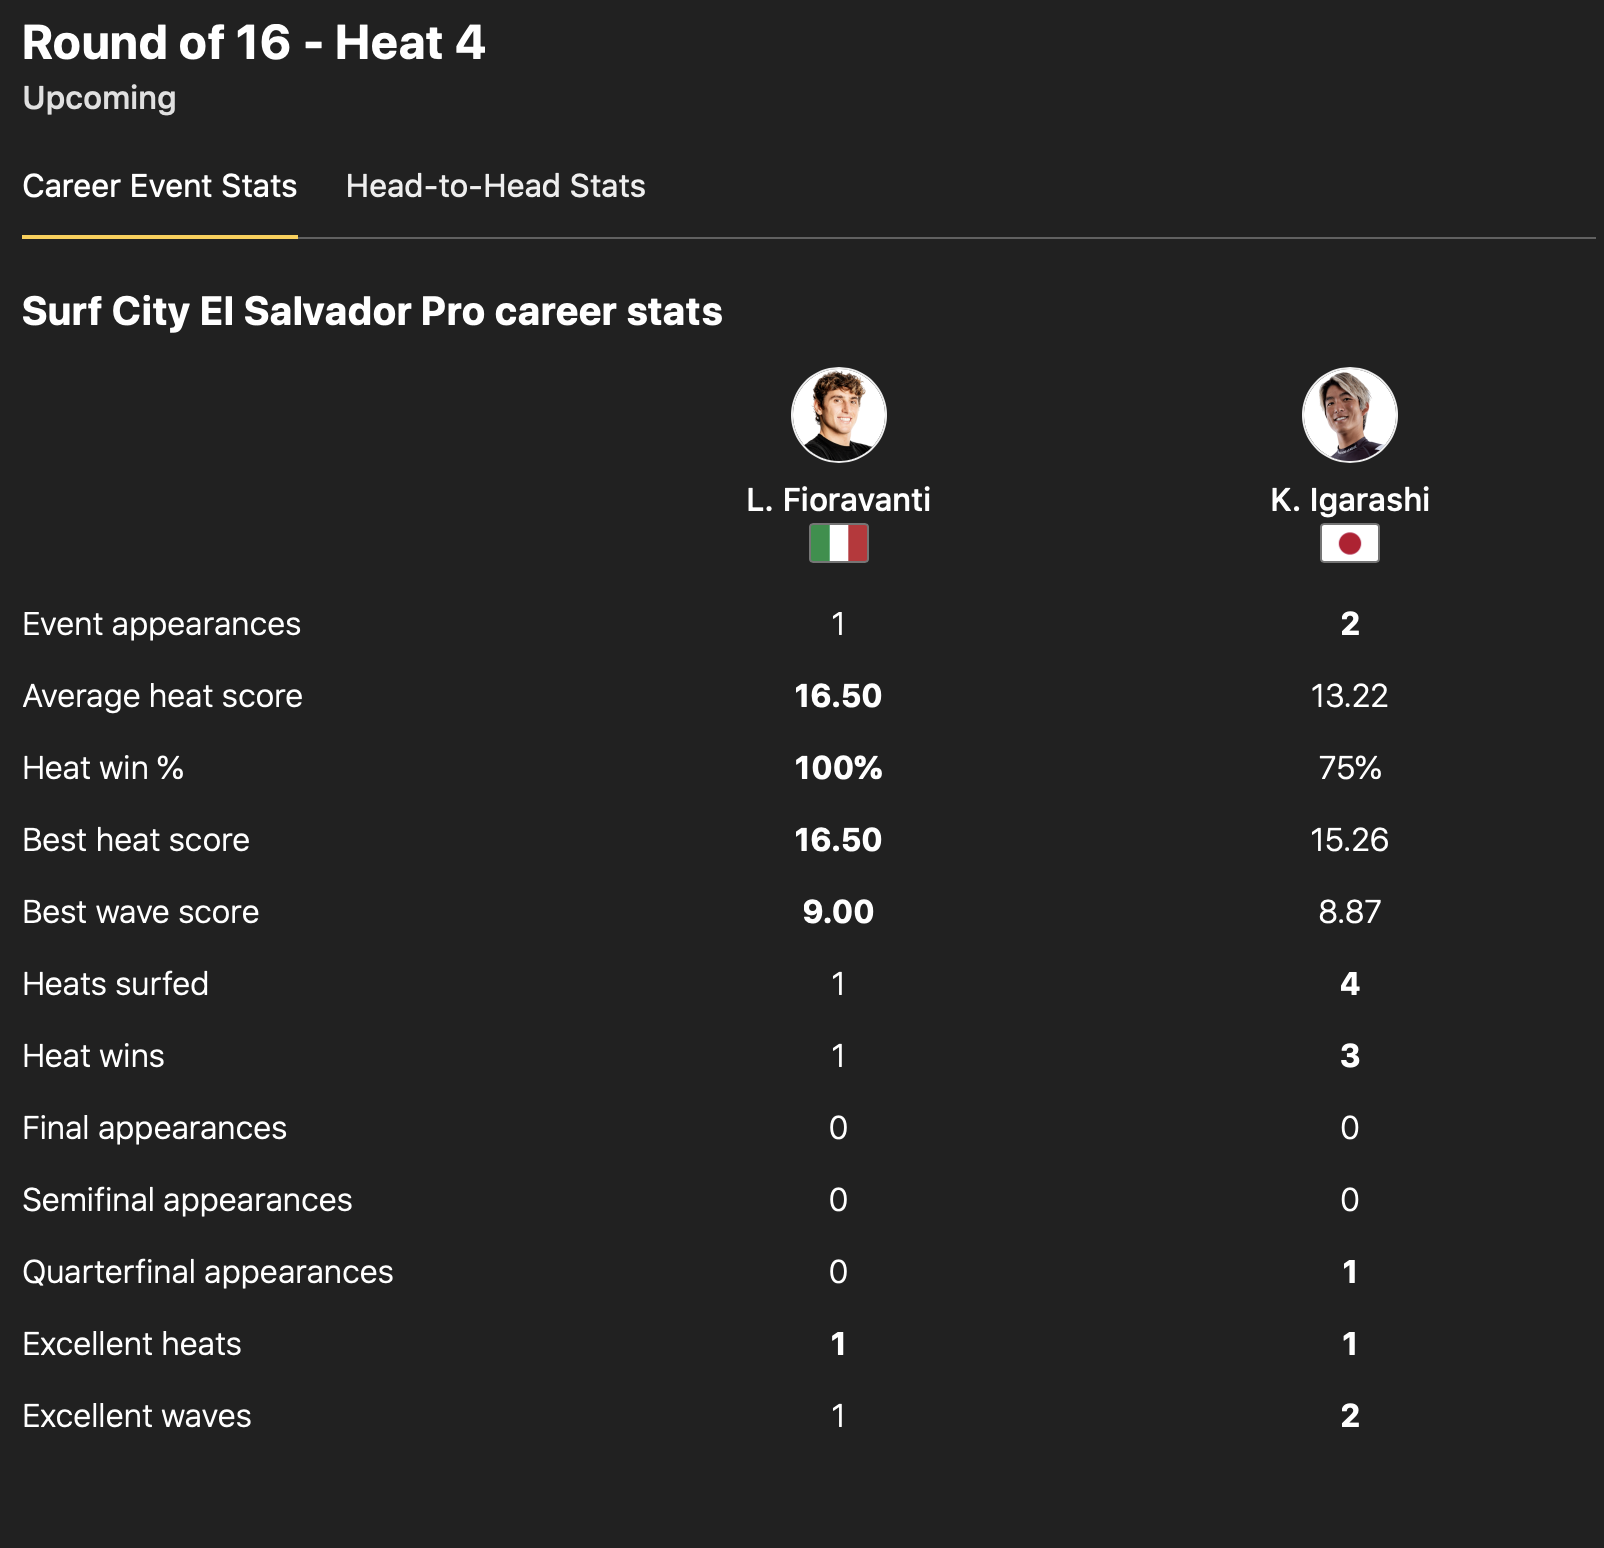Image resolution: width=1604 pixels, height=1548 pixels.
Task: Click the Excellent waves row label
Action: tap(137, 1416)
